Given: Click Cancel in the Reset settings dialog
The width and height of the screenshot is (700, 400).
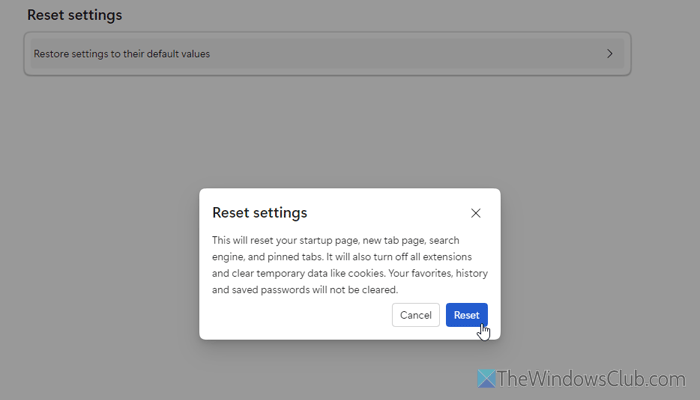Looking at the screenshot, I should 416,315.
